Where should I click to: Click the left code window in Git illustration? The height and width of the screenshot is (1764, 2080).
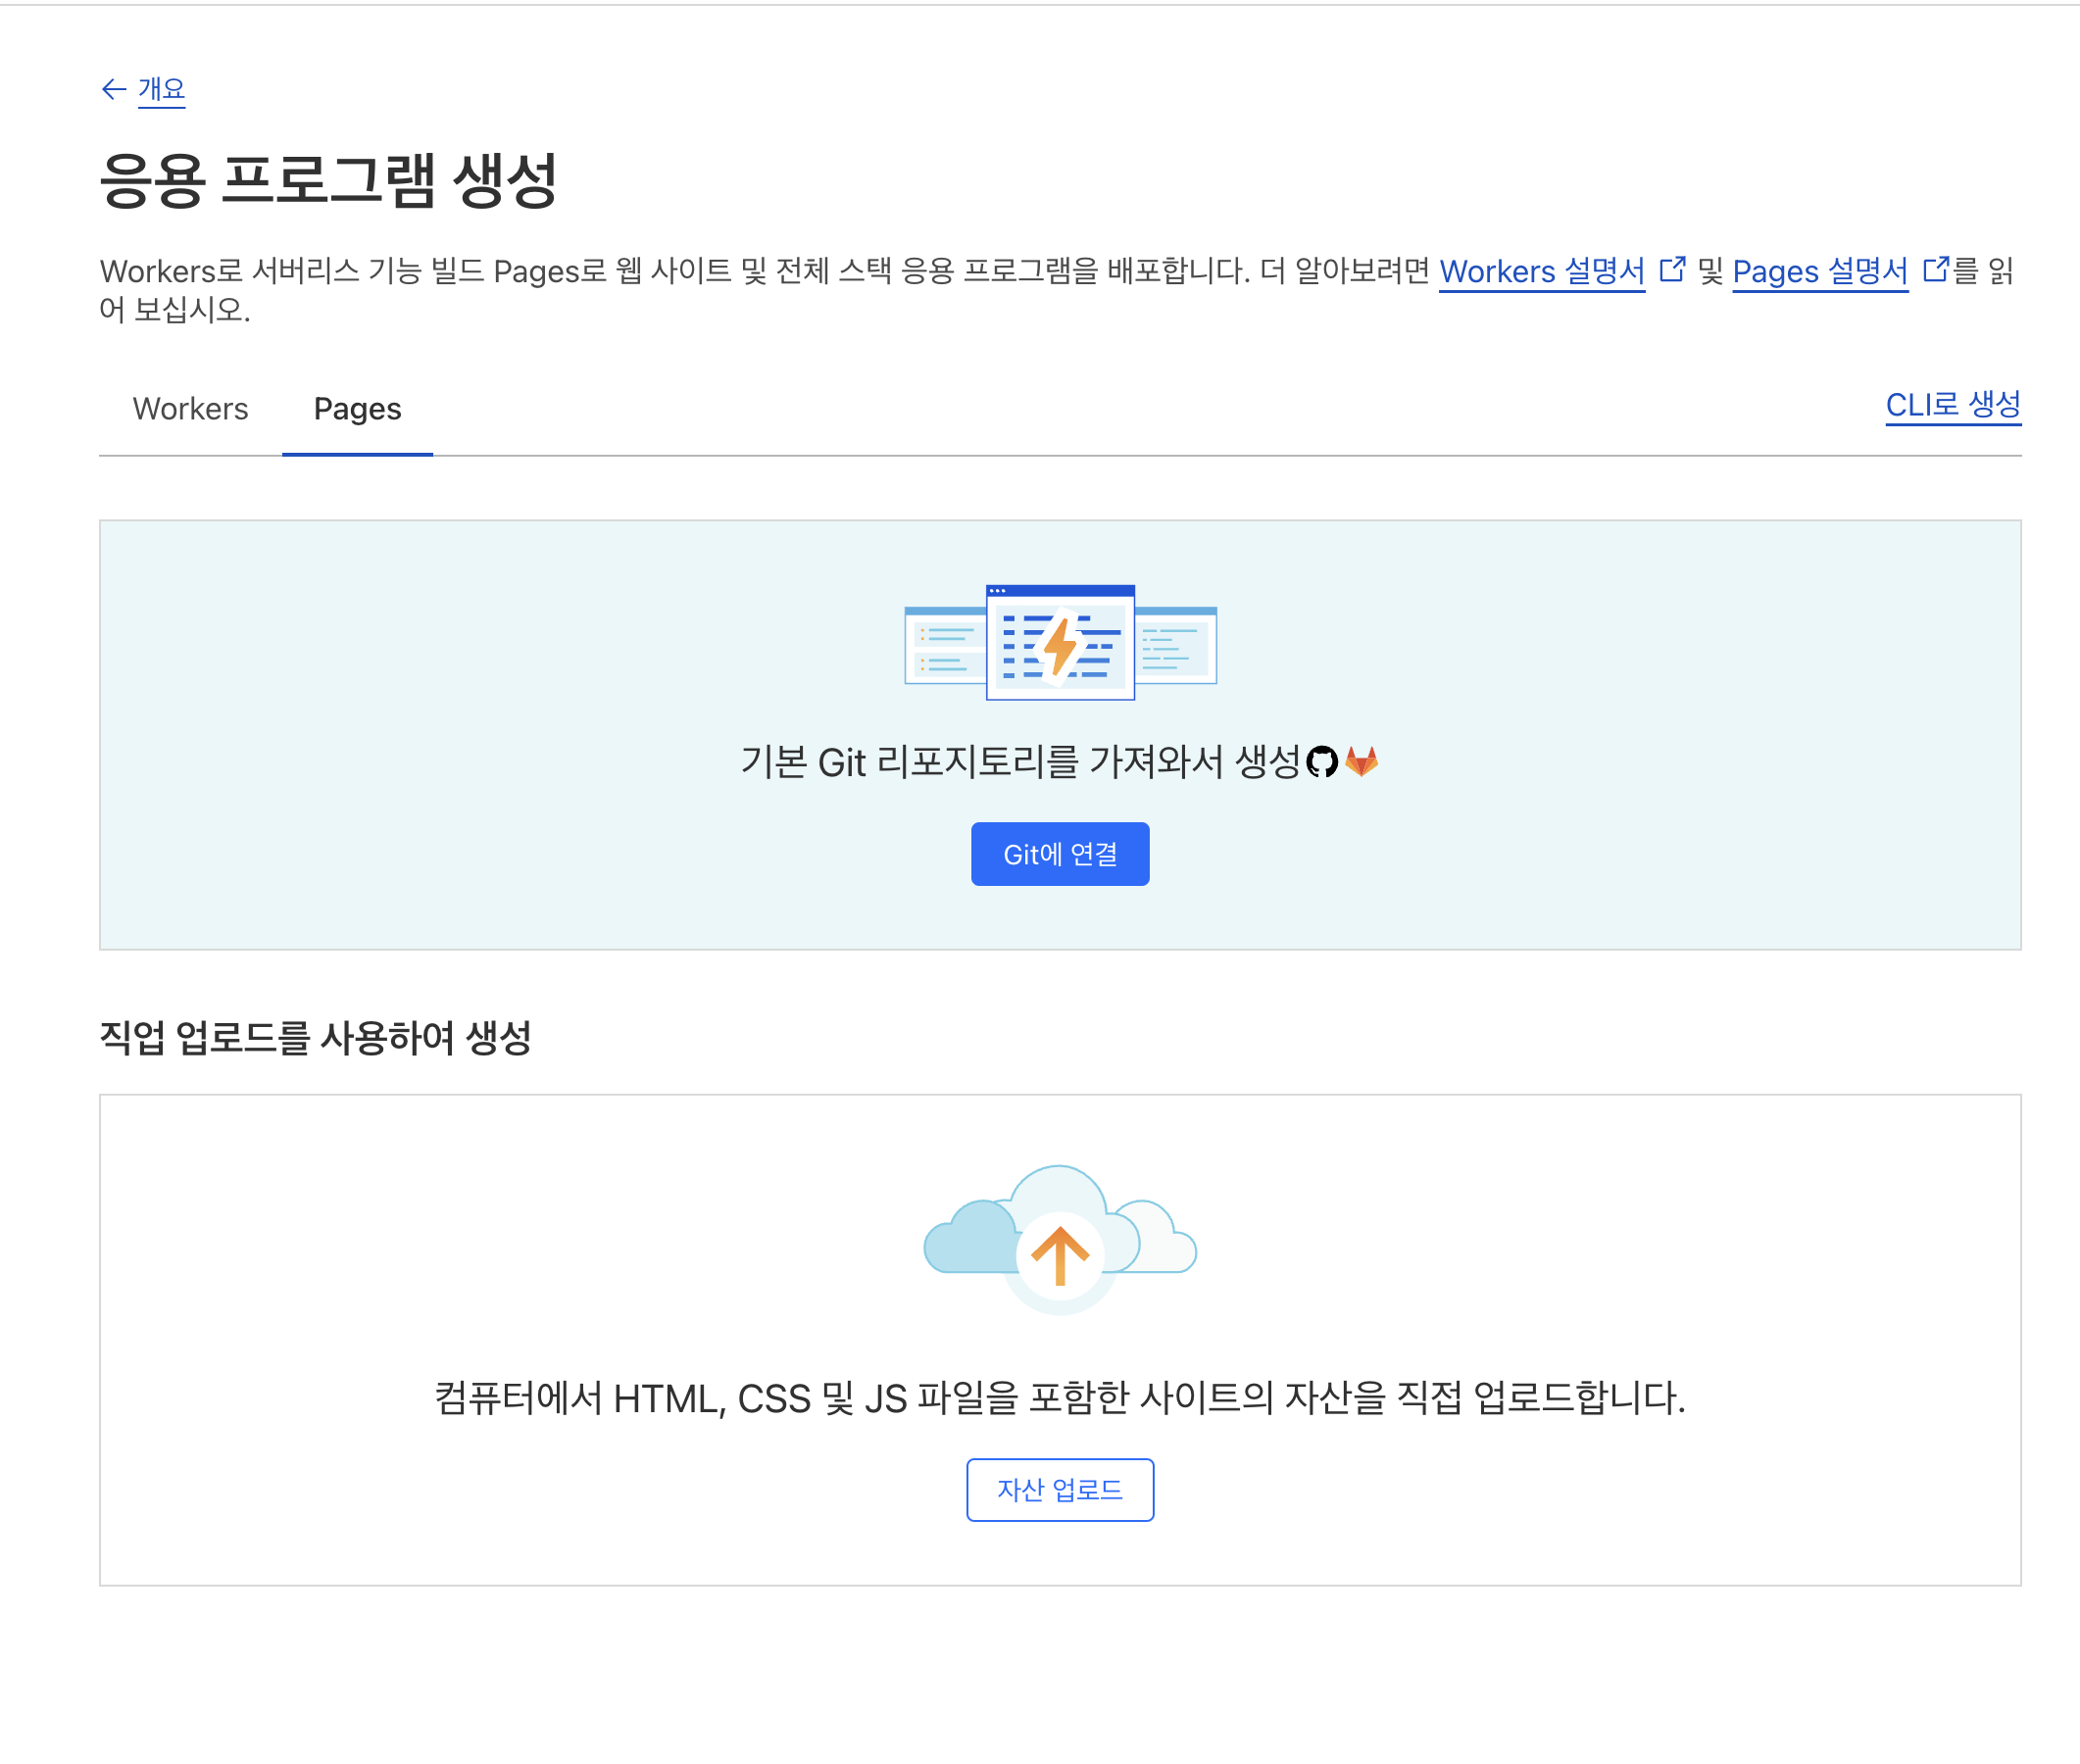coord(945,646)
